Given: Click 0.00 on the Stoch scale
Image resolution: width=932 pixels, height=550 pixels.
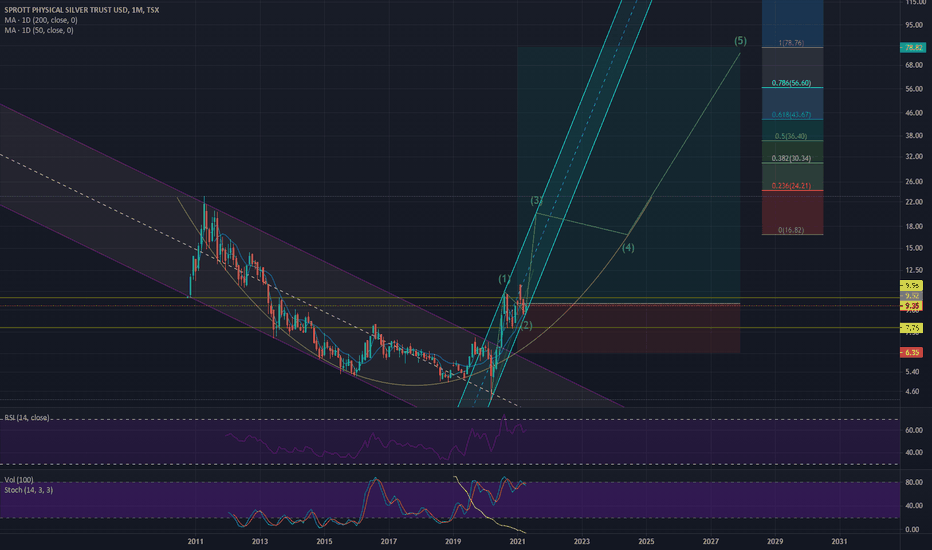Looking at the screenshot, I should (x=914, y=529).
